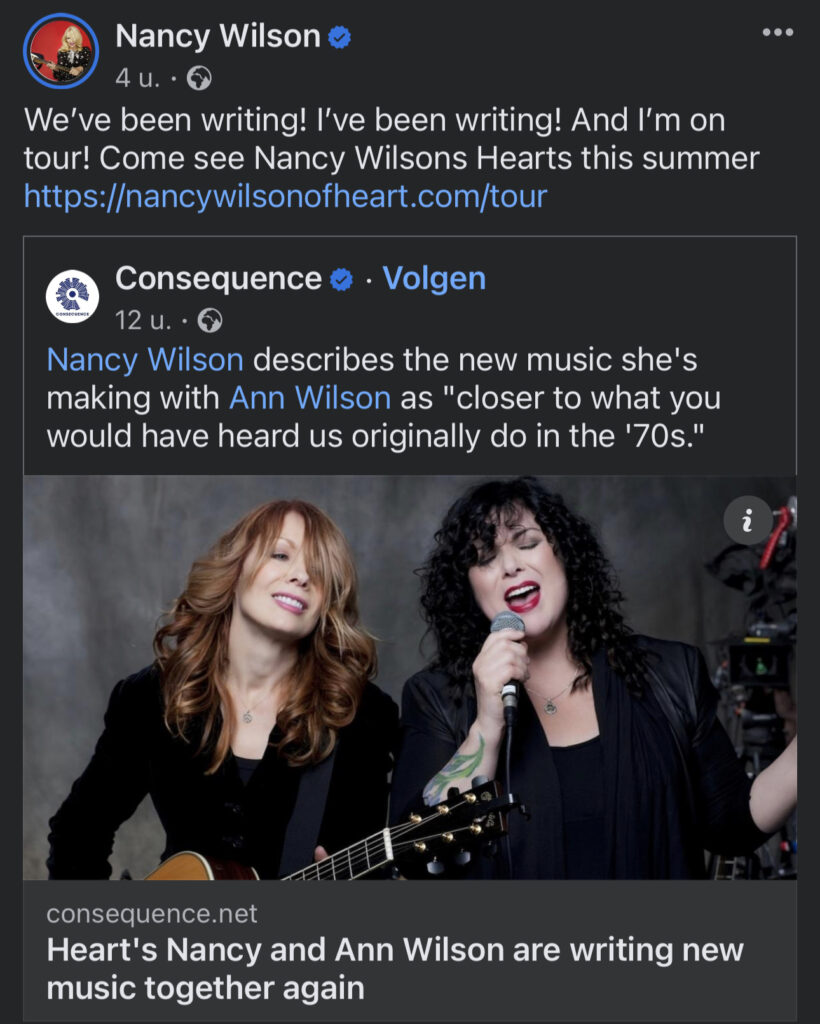Follow Consequence via the Volgen button
The width and height of the screenshot is (820, 1024).
434,279
